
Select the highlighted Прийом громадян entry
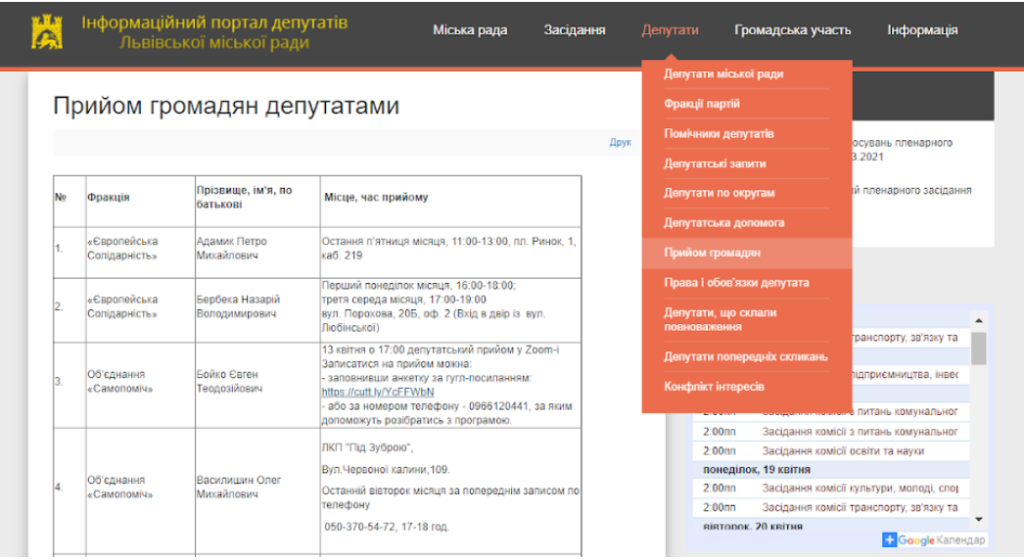pos(746,253)
